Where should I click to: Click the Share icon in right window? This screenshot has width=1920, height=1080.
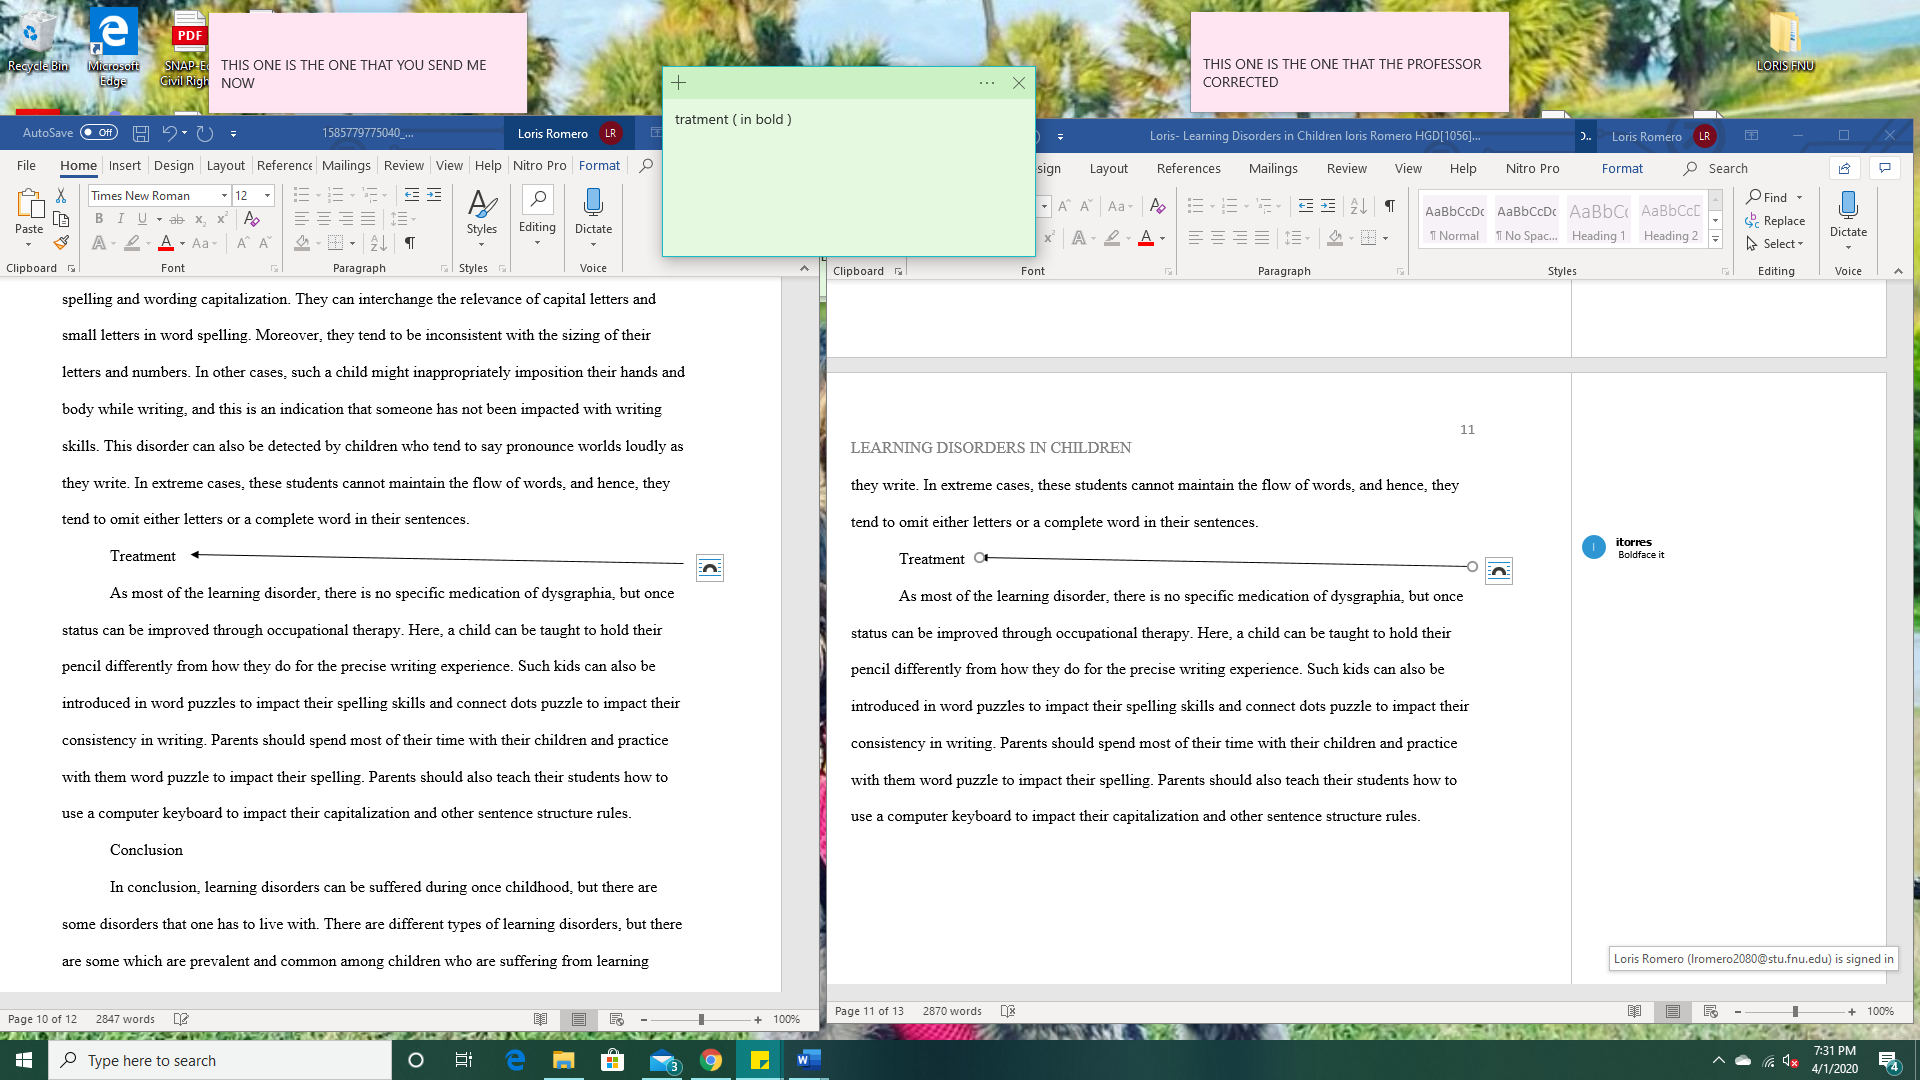pos(1845,168)
